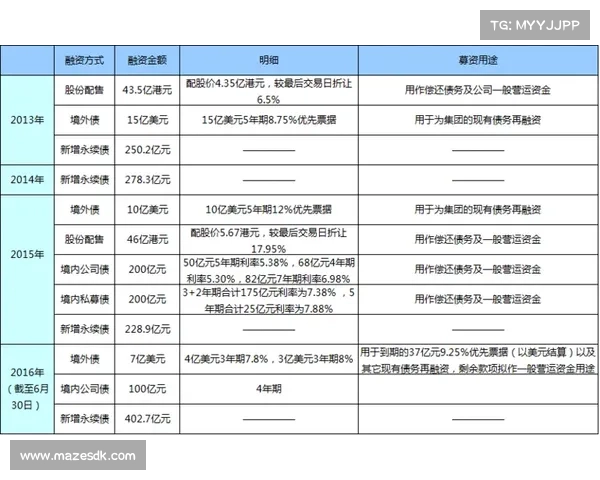Click the 402.7亿元 amount cell
Image resolution: width=600 pixels, height=480 pixels.
point(147,419)
